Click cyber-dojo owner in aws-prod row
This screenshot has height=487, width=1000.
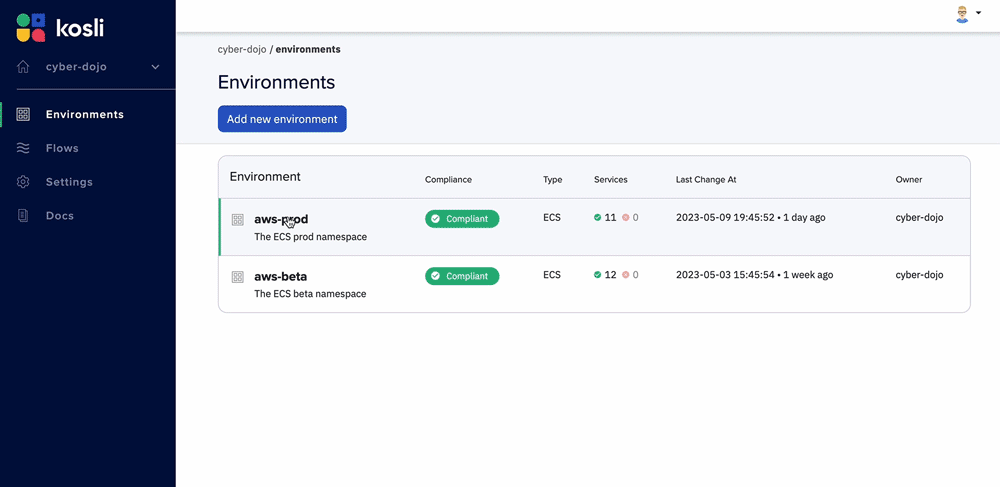920,218
